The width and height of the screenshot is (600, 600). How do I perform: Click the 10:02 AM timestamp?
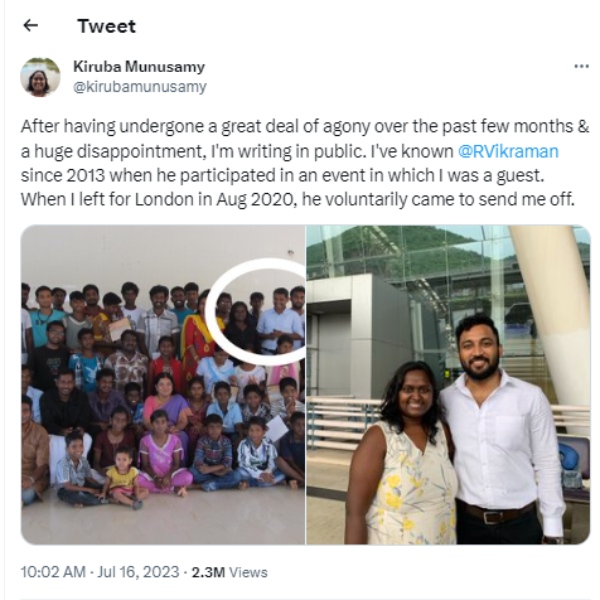point(53,572)
